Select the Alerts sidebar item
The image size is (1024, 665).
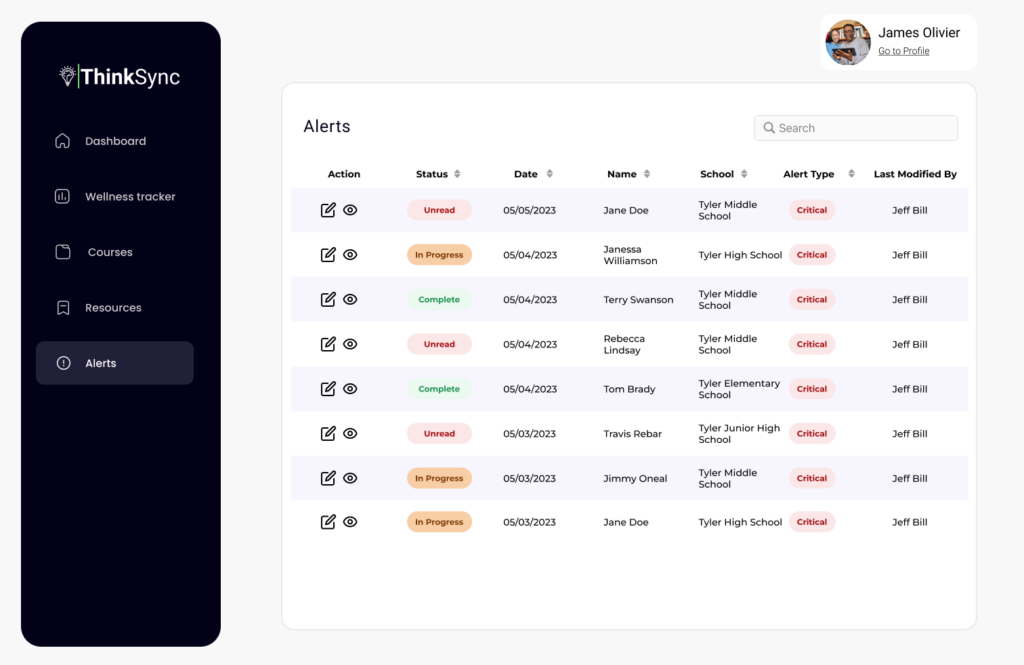tap(114, 363)
